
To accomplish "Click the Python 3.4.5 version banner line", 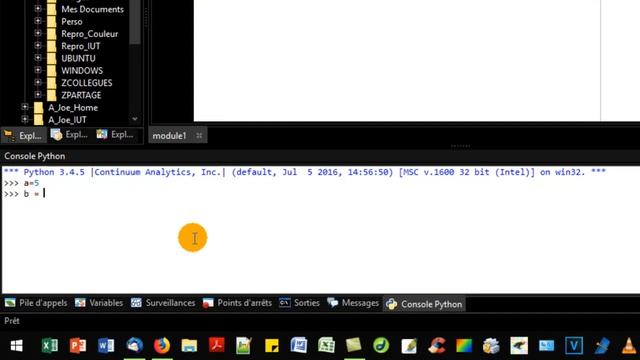I will coord(304,172).
